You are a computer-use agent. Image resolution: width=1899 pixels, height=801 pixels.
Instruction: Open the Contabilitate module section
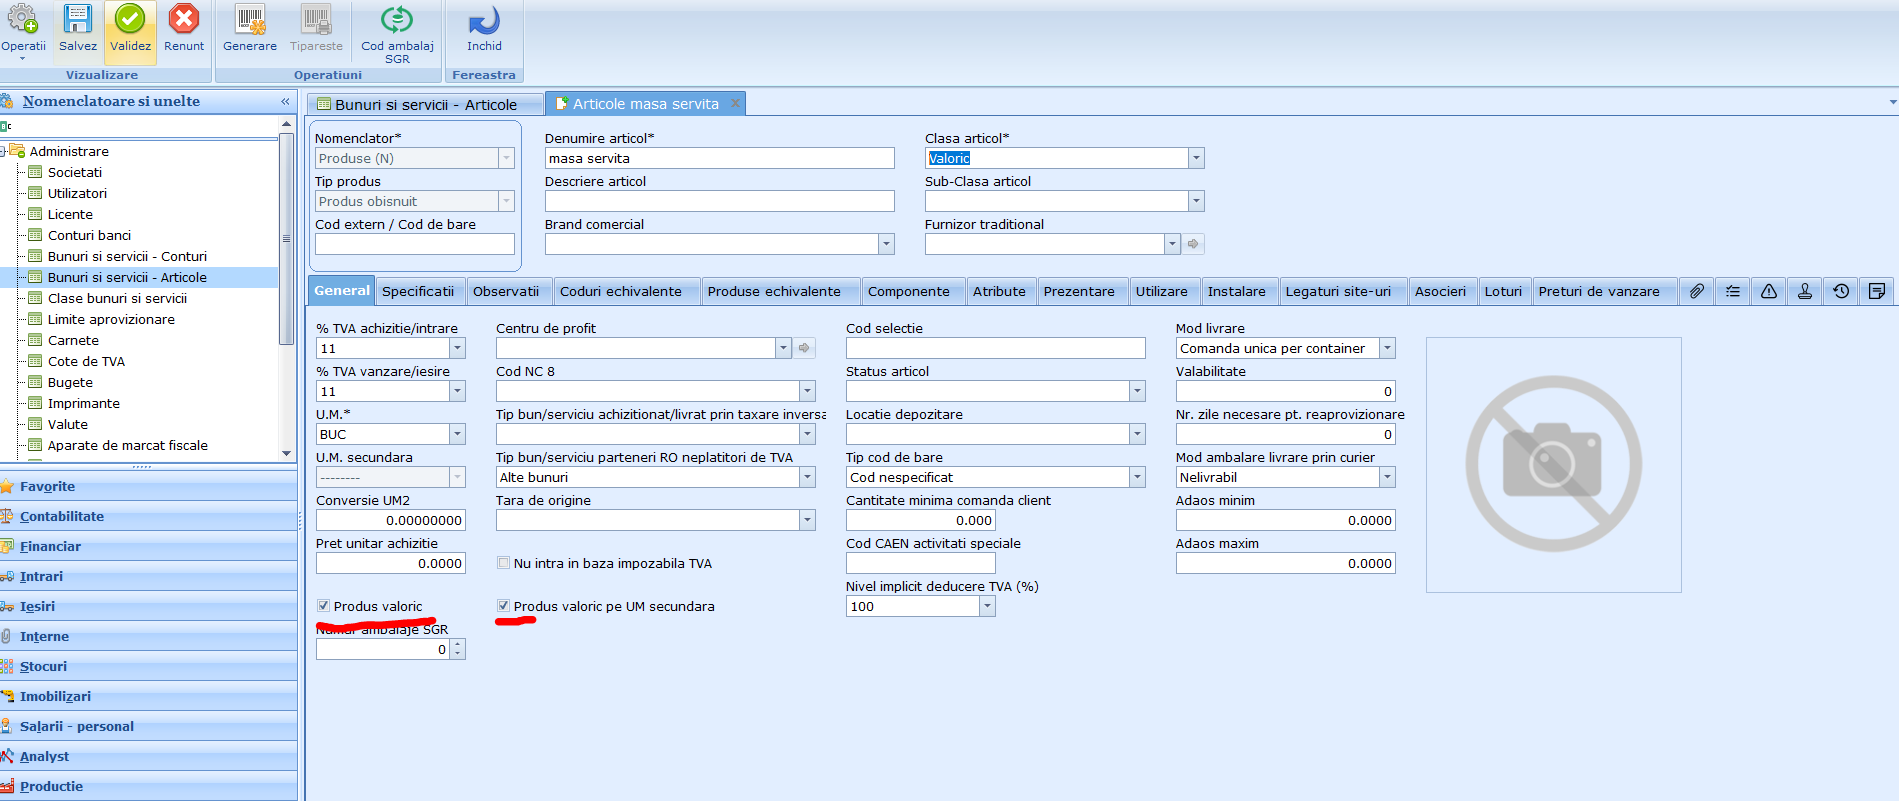coord(62,517)
